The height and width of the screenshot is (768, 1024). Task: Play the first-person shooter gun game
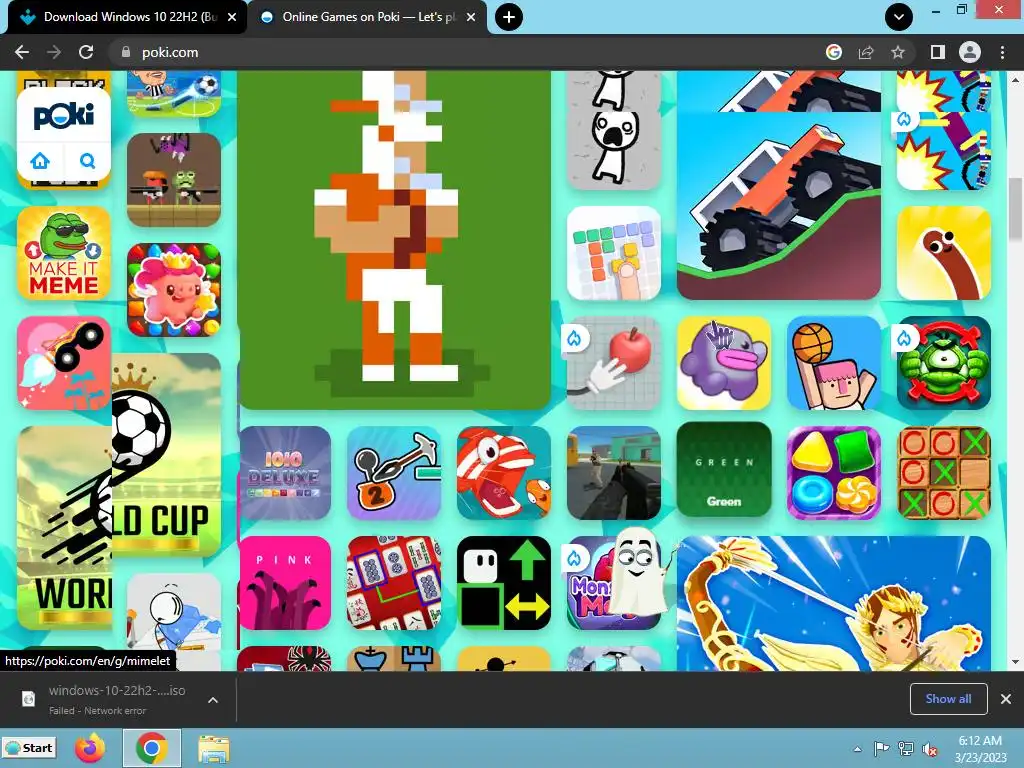point(614,473)
